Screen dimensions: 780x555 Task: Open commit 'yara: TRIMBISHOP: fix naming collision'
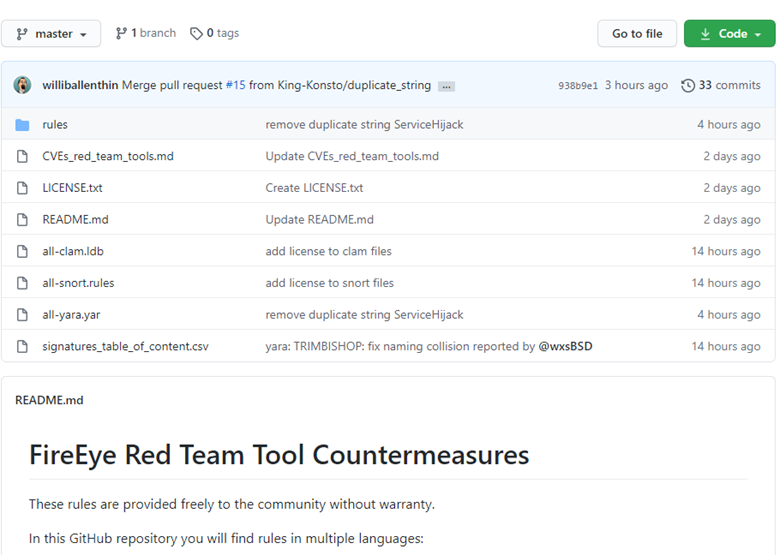tap(400, 346)
